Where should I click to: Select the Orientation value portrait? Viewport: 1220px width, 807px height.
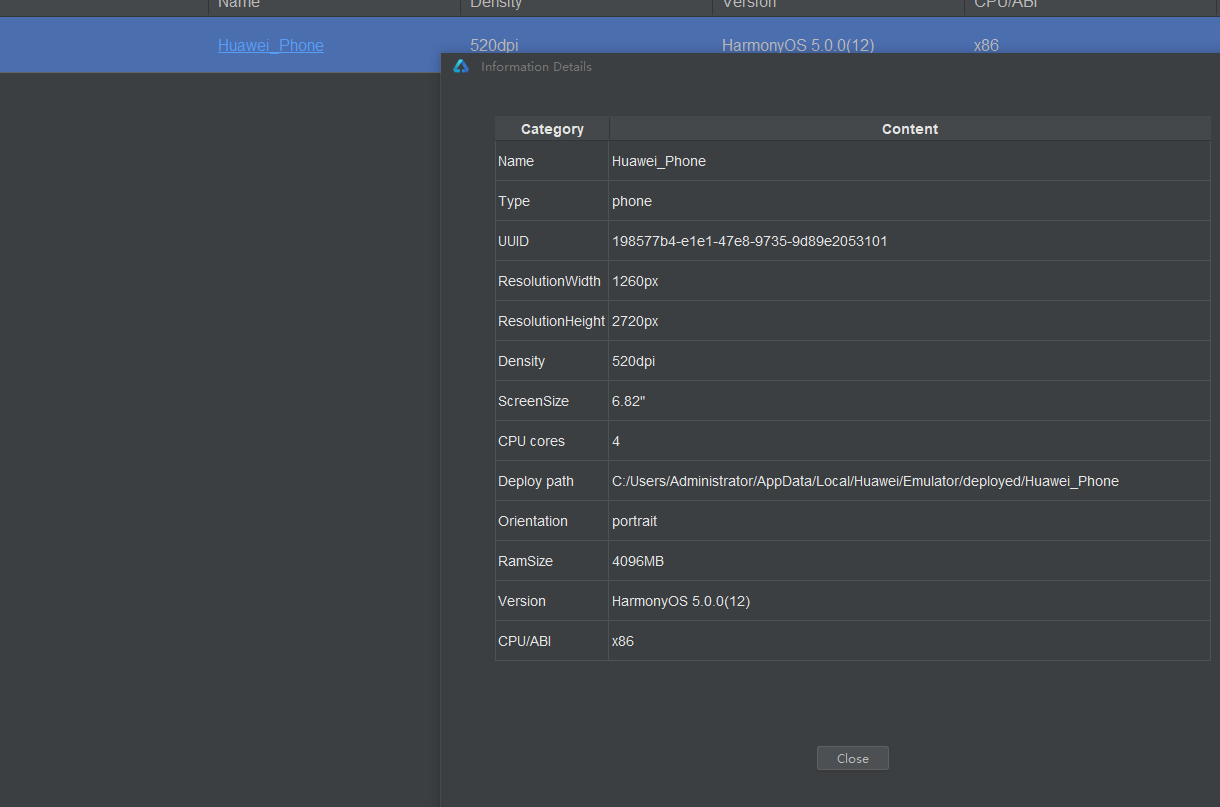[x=635, y=521]
